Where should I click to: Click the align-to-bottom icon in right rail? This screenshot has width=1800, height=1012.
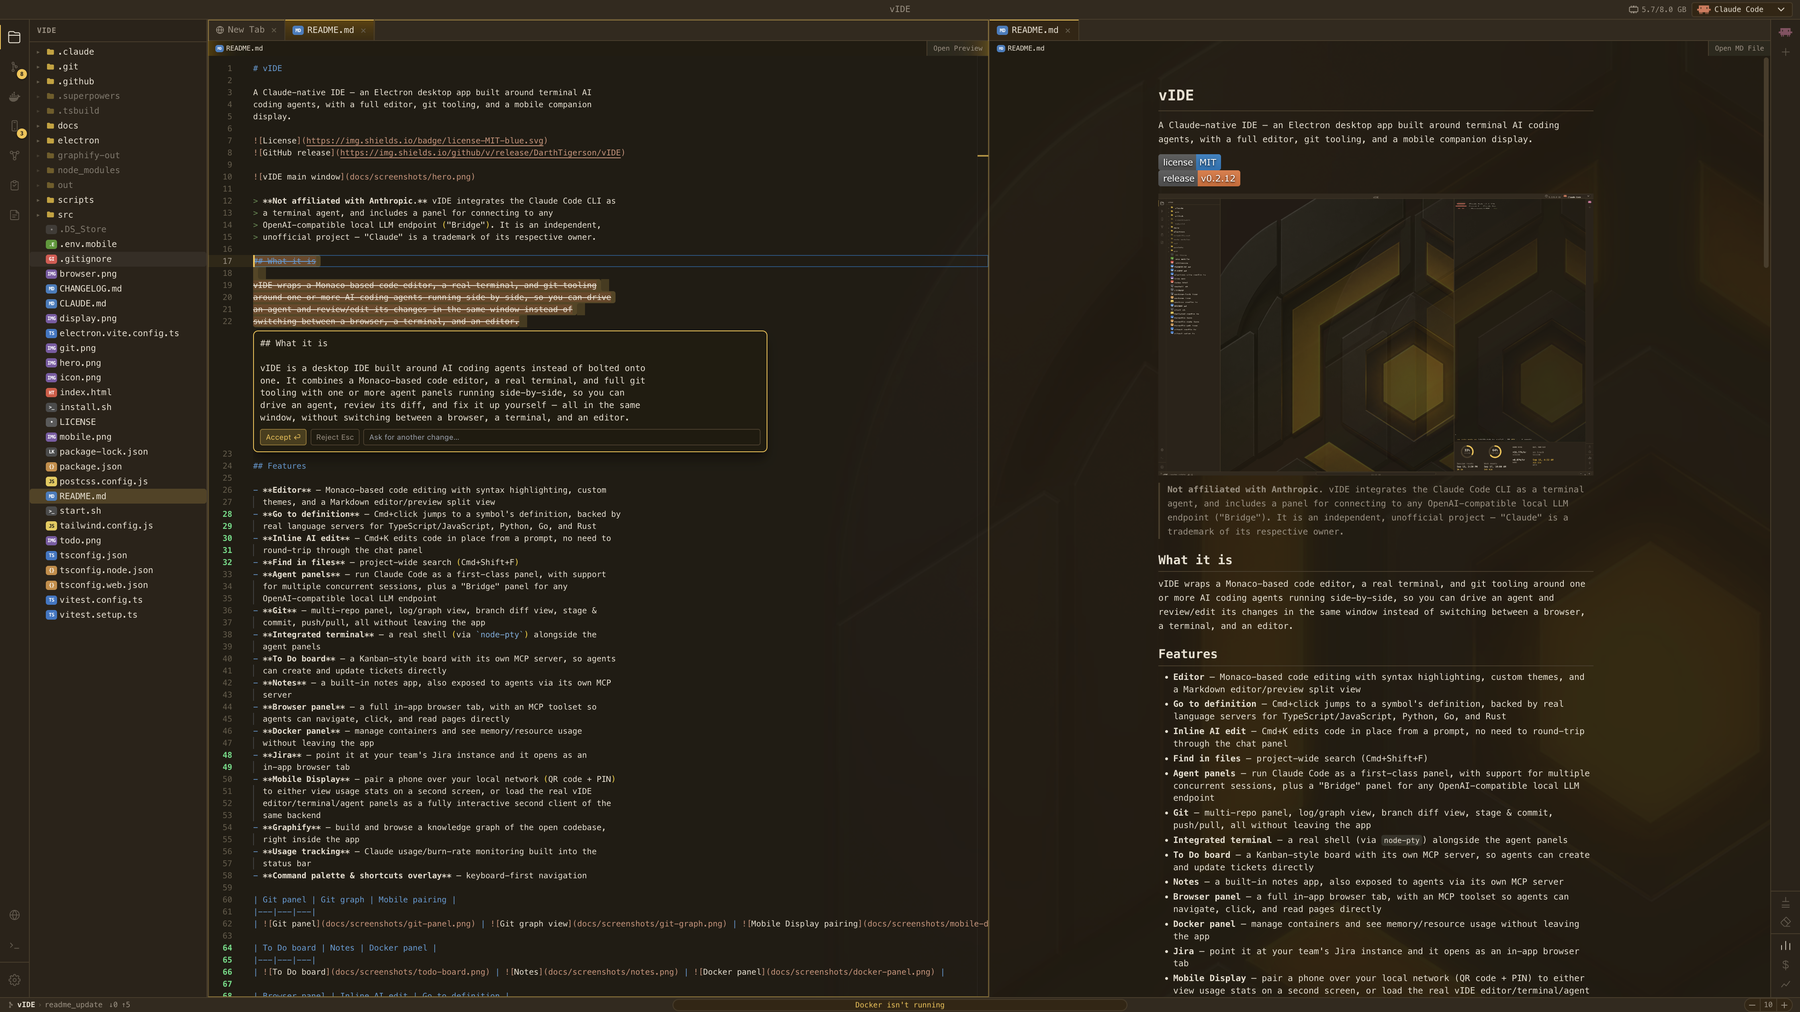pyautogui.click(x=1785, y=902)
